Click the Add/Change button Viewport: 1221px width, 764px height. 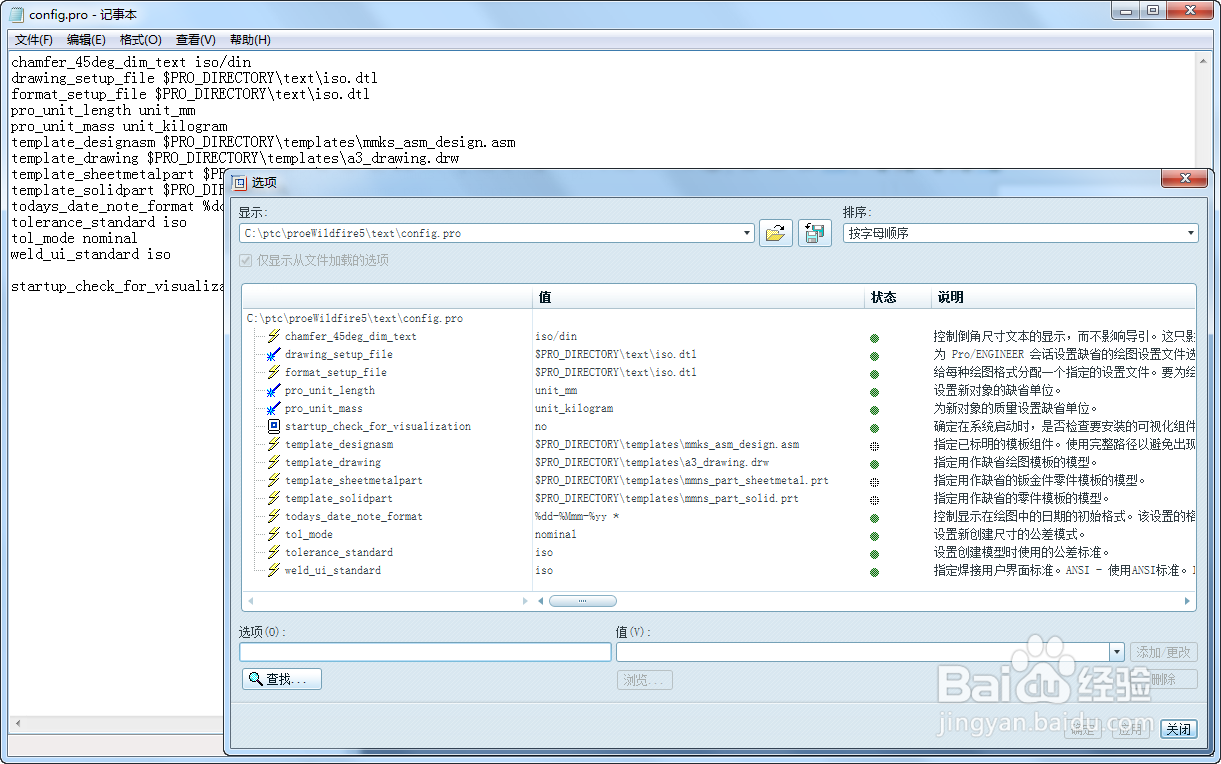pyautogui.click(x=1164, y=652)
